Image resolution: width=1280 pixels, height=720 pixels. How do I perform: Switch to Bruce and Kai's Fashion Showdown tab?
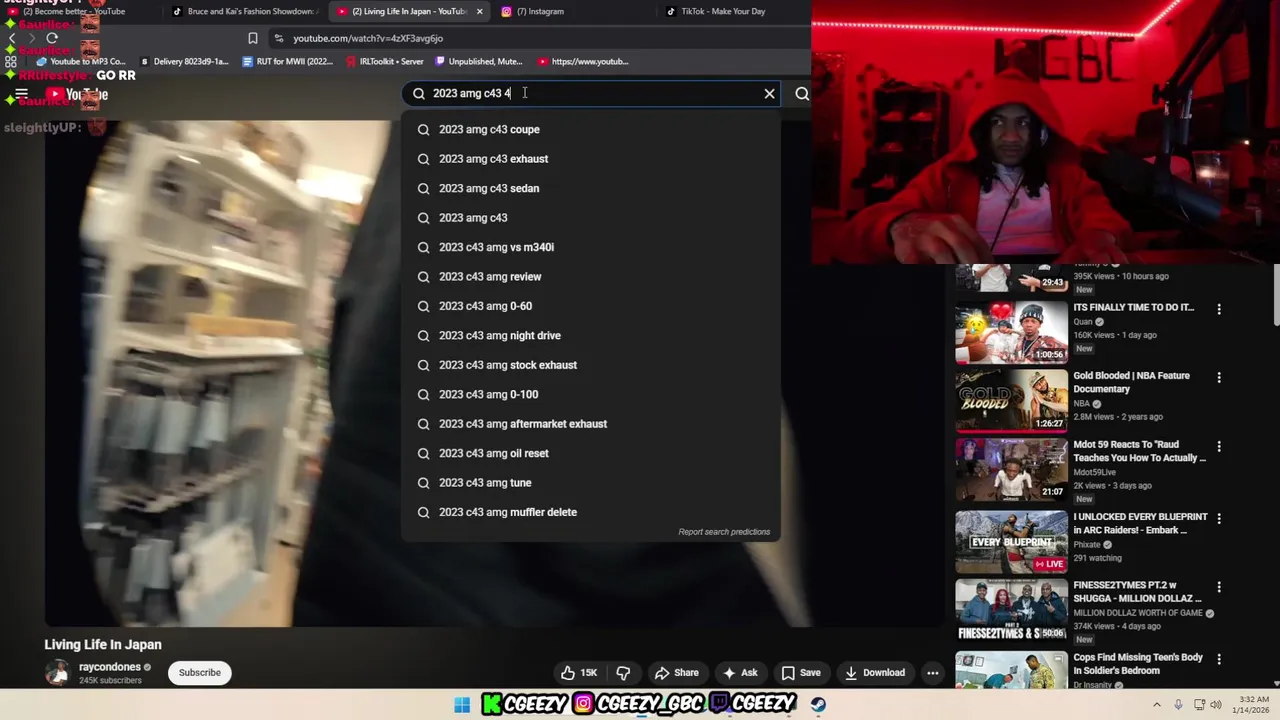[x=245, y=11]
